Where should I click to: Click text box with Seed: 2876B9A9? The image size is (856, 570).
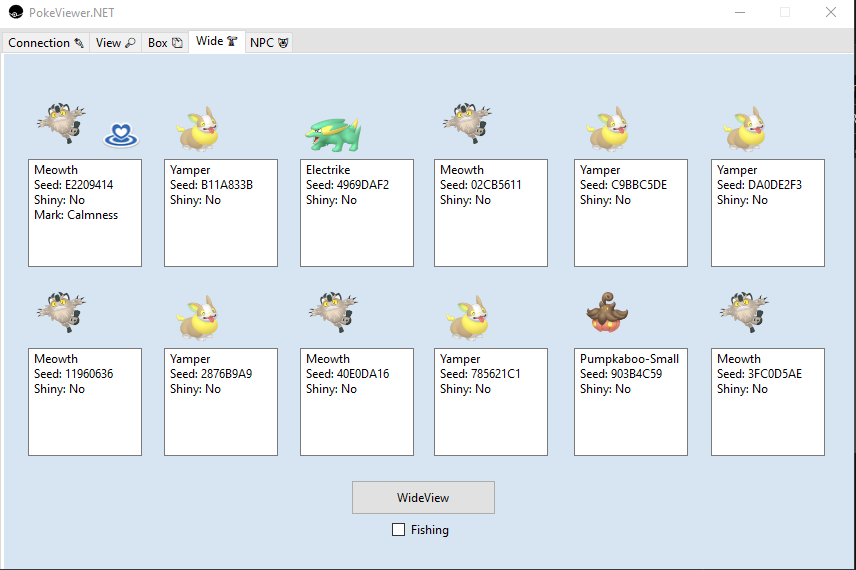(x=221, y=402)
